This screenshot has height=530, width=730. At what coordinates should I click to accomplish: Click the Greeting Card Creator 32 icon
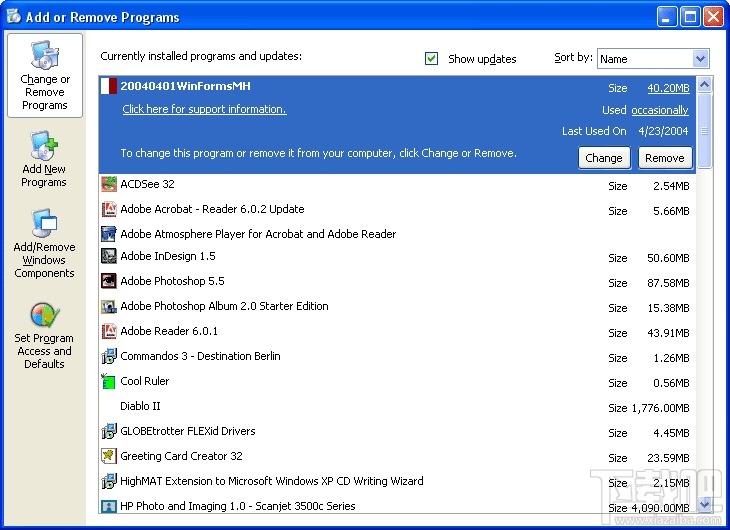click(109, 457)
